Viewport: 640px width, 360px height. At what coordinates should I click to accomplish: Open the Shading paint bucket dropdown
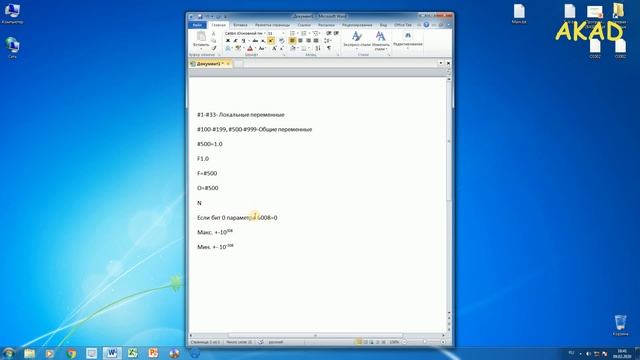(x=293, y=48)
